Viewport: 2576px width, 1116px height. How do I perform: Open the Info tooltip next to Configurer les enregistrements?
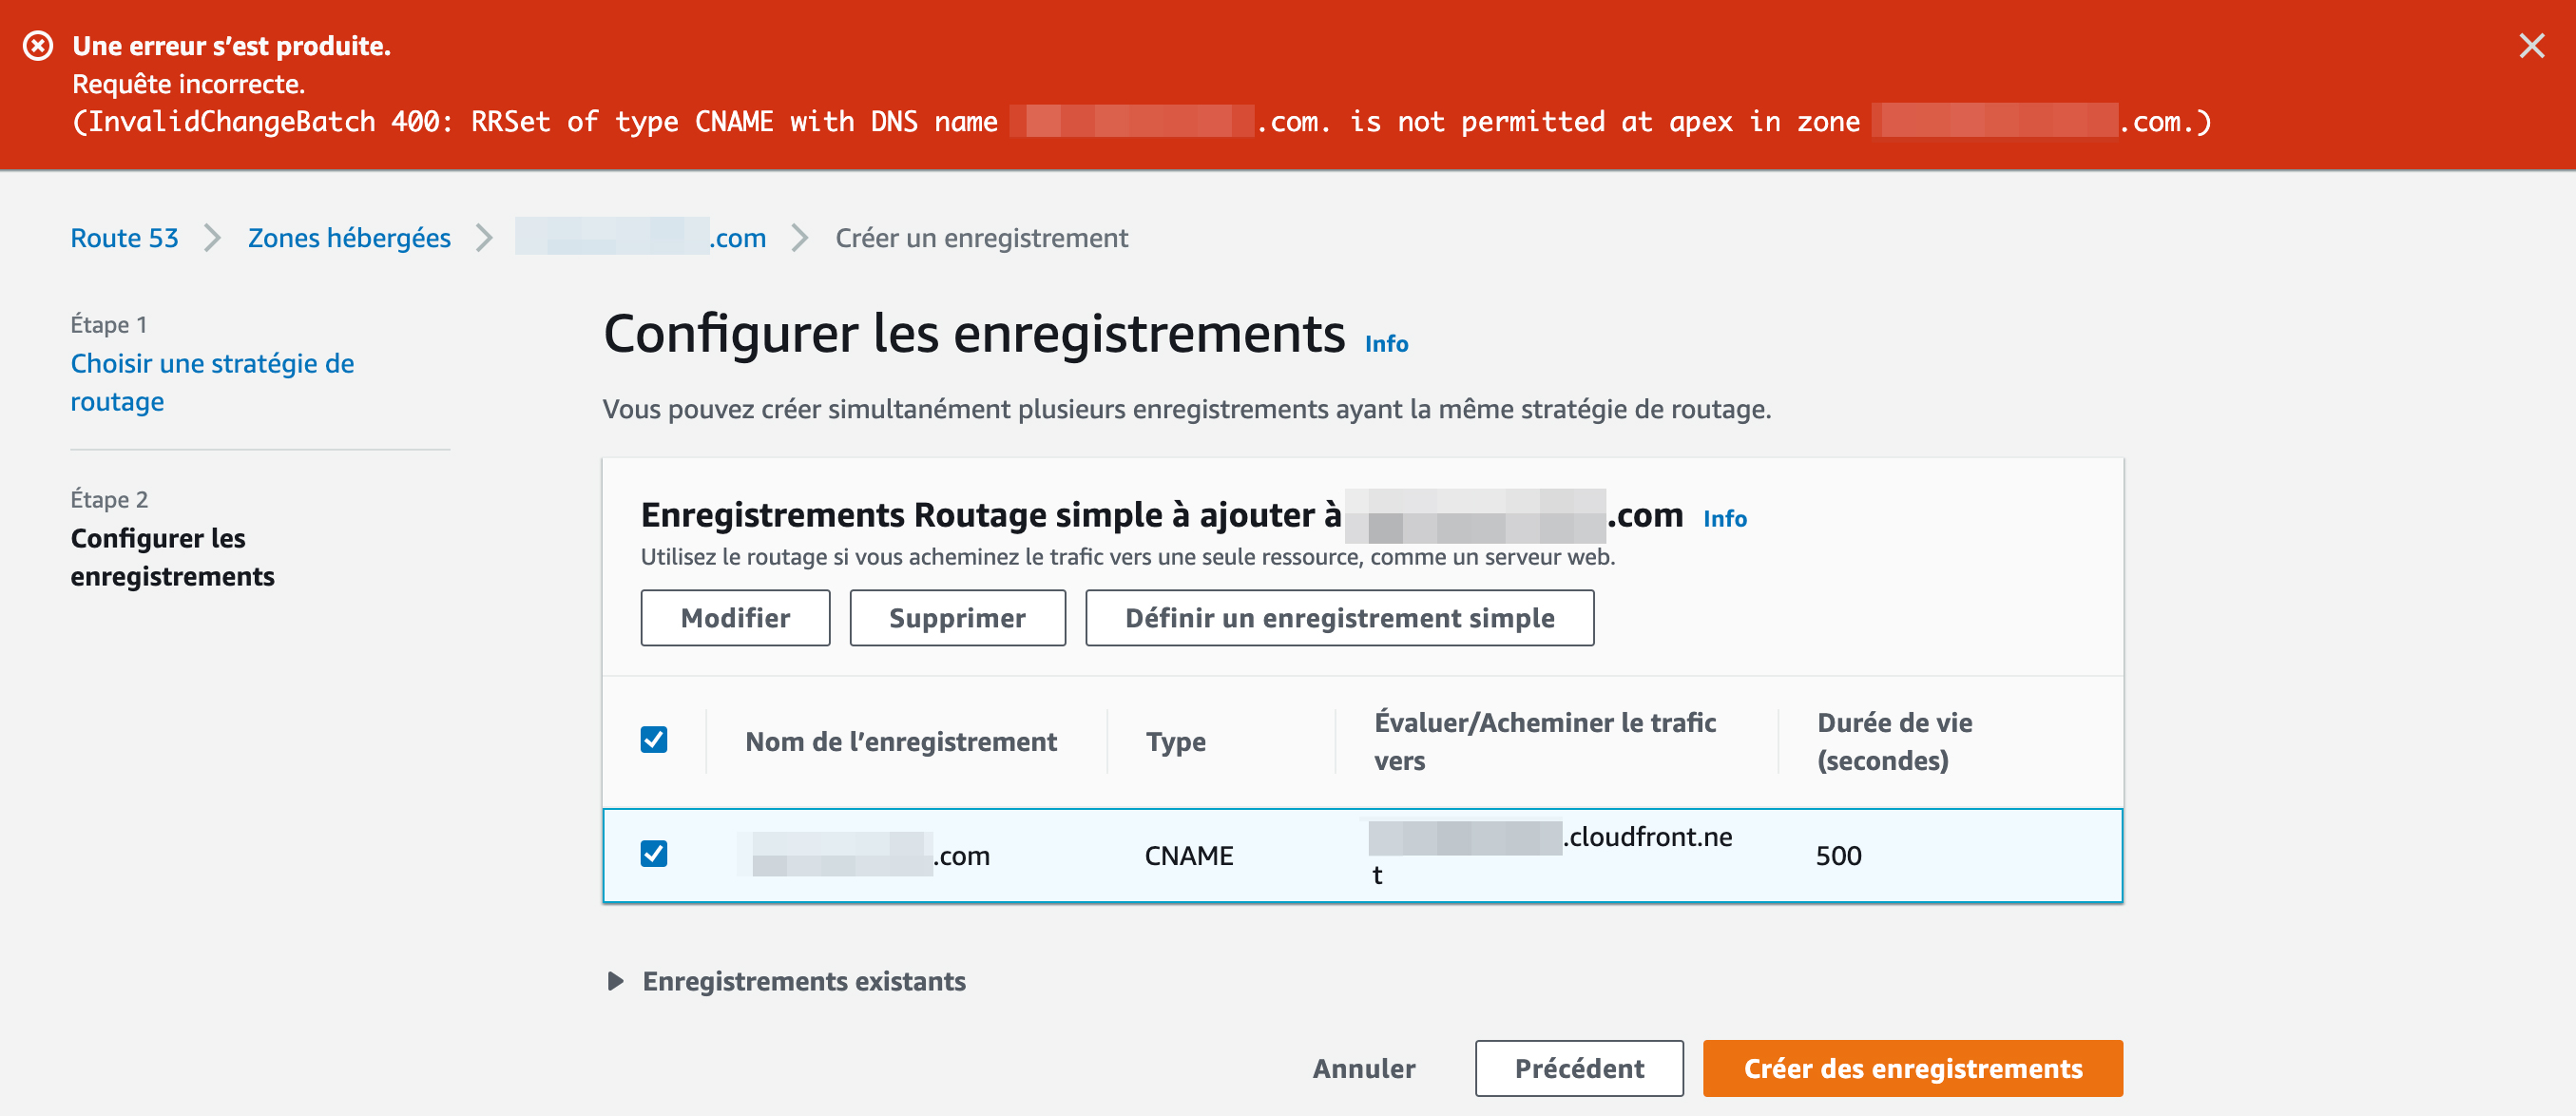click(1386, 343)
